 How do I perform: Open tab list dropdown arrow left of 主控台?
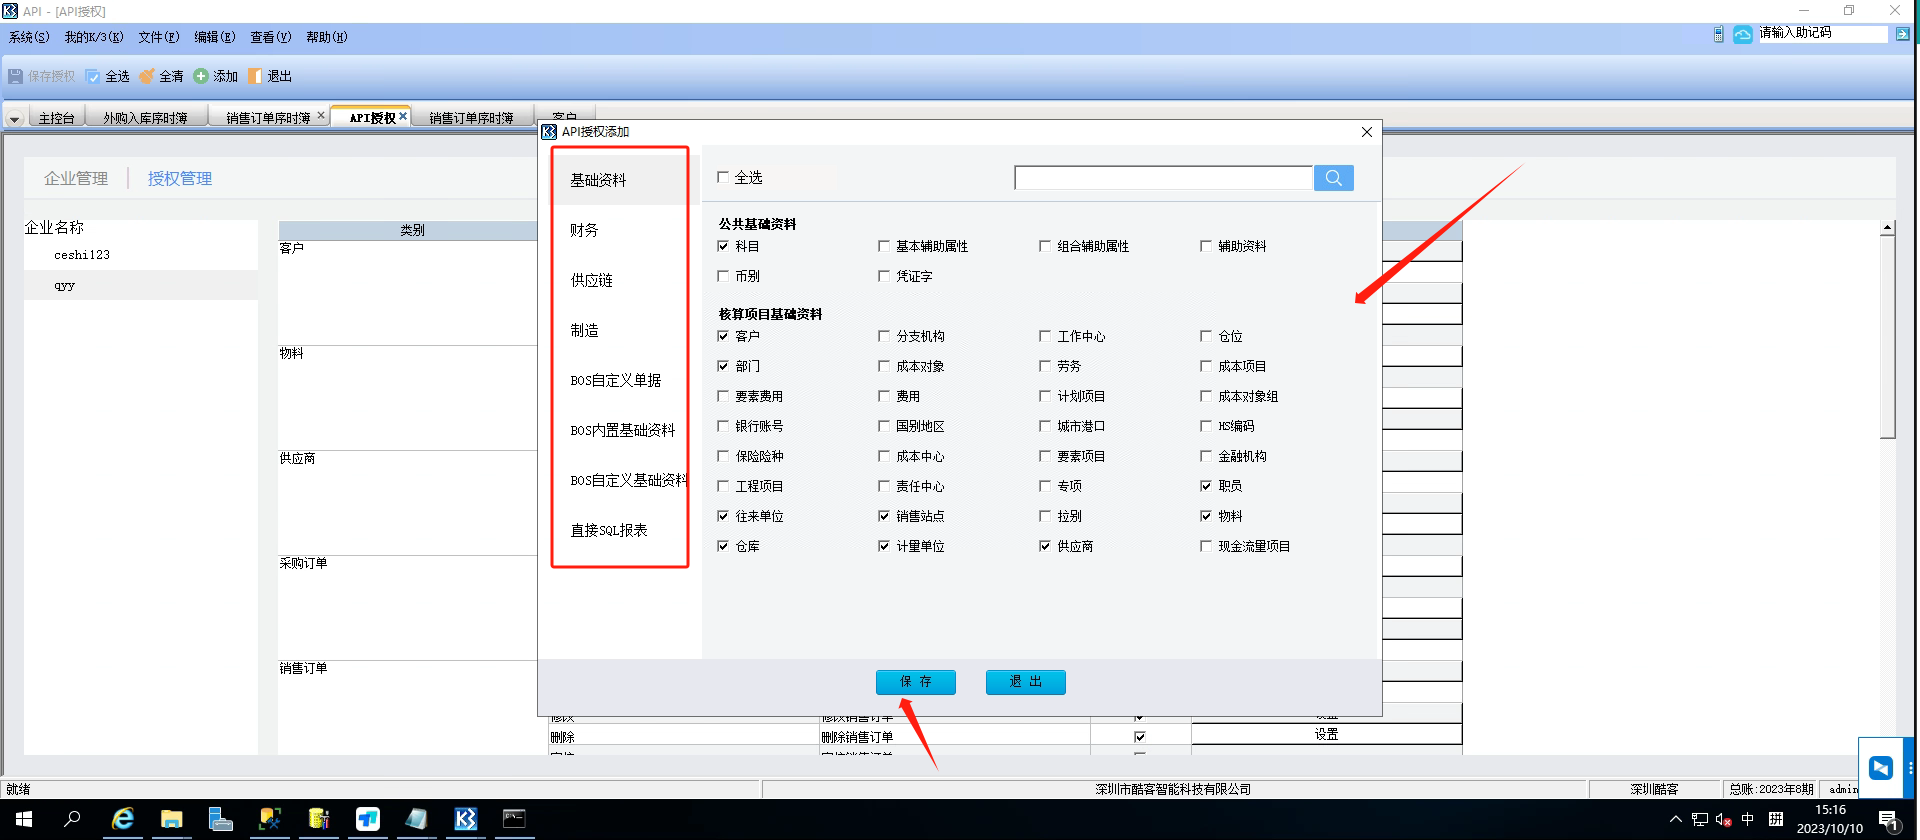(x=14, y=118)
